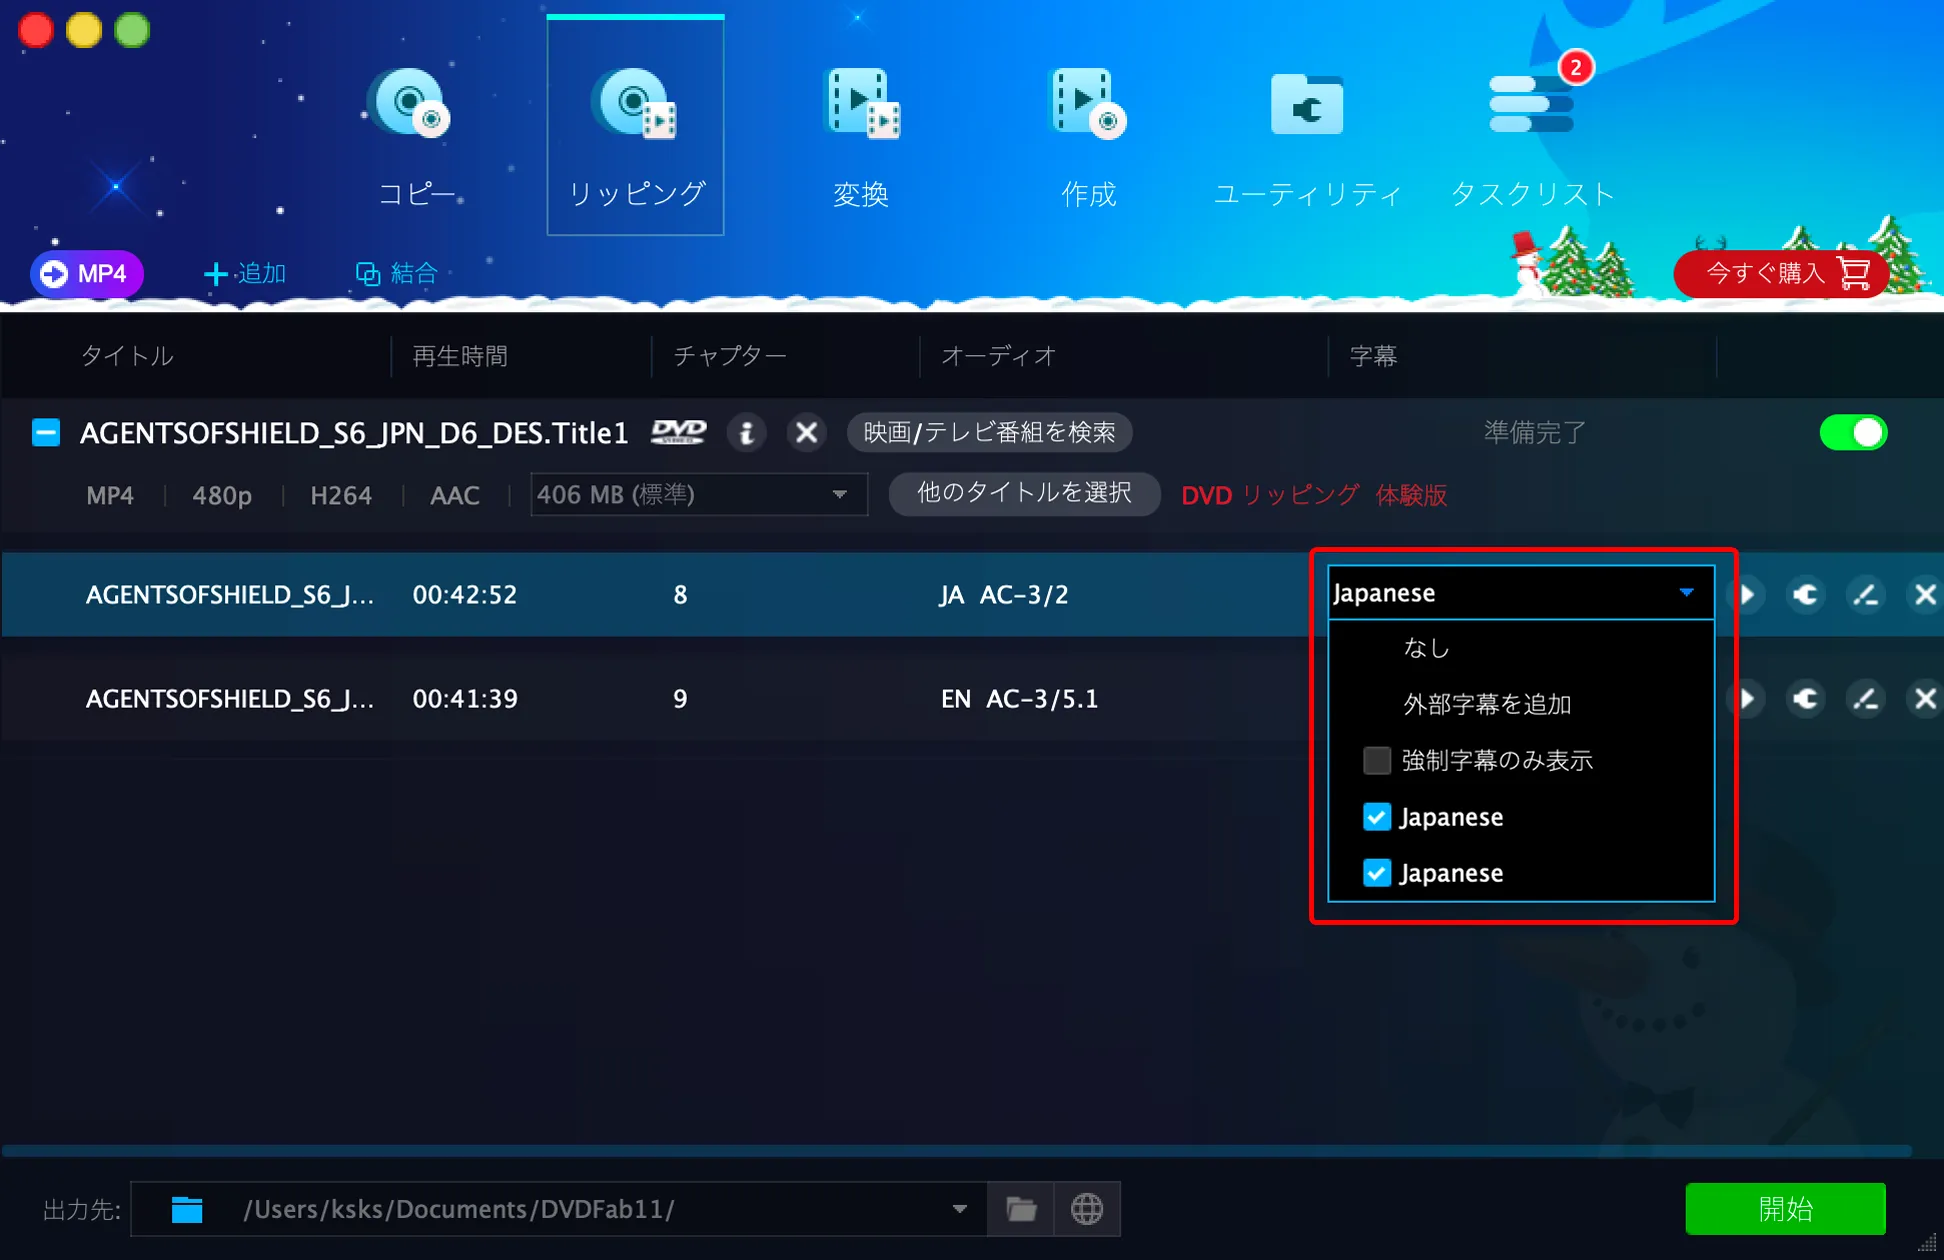Minimize the window with yellow button

[x=84, y=30]
